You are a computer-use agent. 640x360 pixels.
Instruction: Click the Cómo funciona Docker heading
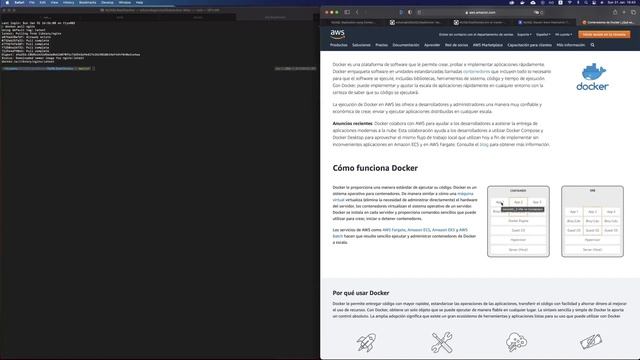375,168
